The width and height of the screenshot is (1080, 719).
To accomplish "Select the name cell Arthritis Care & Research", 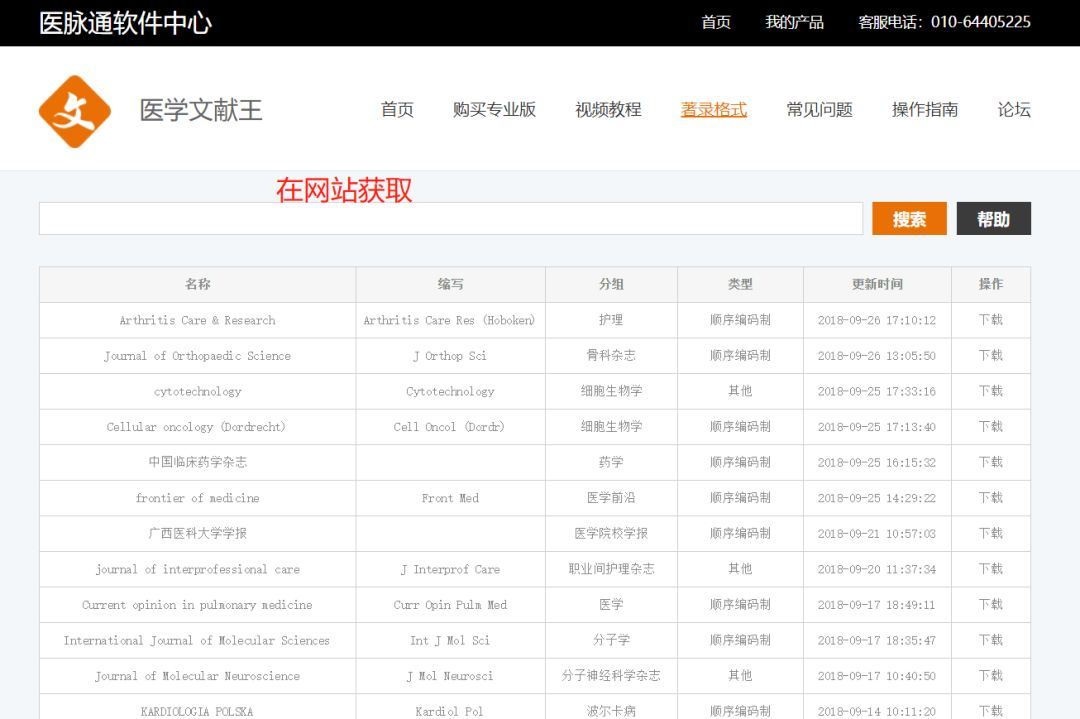I will click(198, 320).
